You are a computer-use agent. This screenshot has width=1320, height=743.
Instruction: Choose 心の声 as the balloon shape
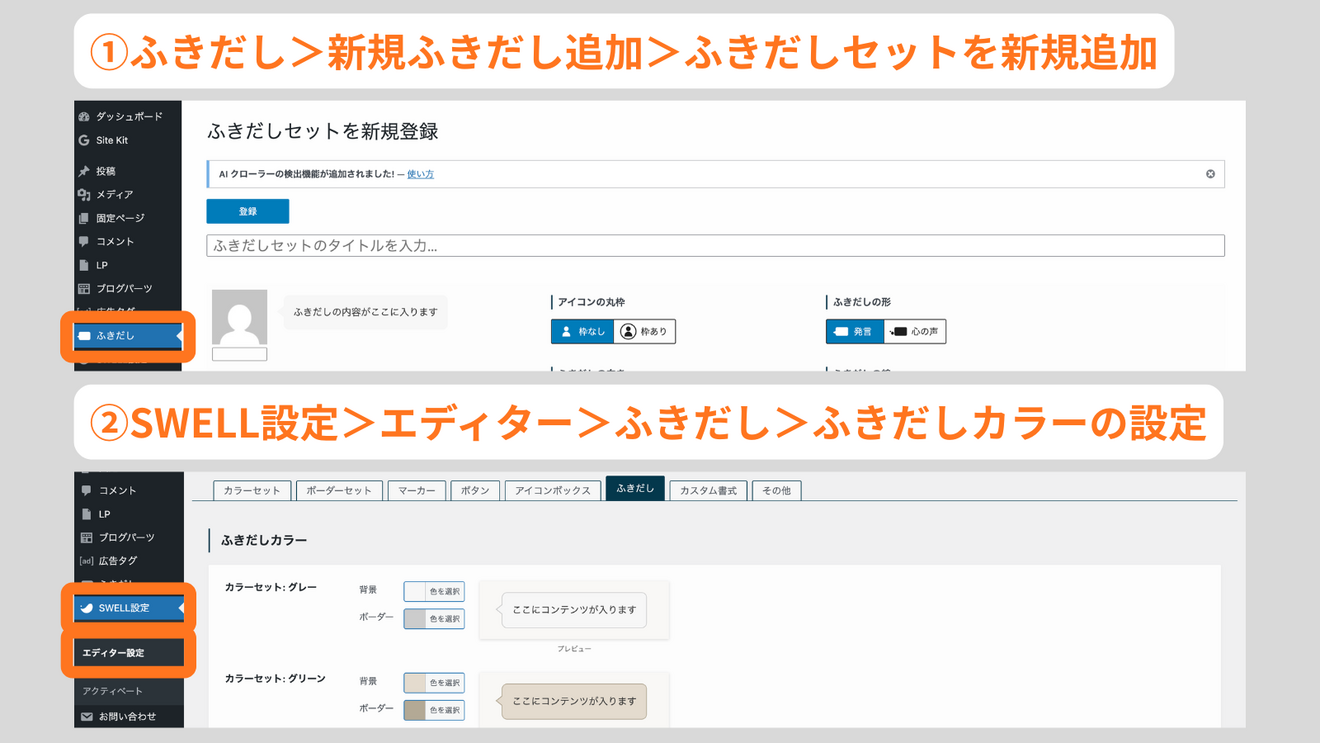(914, 332)
